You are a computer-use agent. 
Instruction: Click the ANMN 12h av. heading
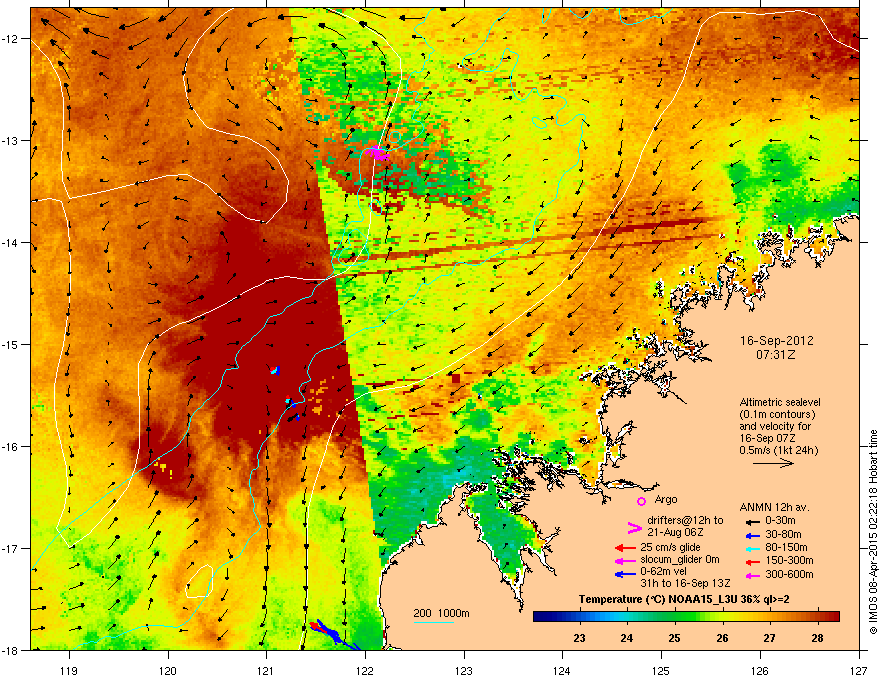tap(774, 507)
